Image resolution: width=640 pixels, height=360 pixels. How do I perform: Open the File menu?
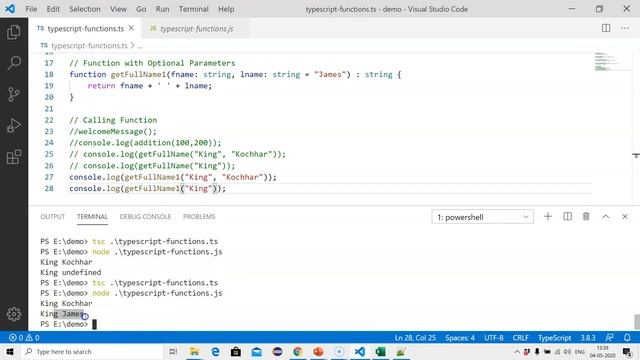coord(31,9)
